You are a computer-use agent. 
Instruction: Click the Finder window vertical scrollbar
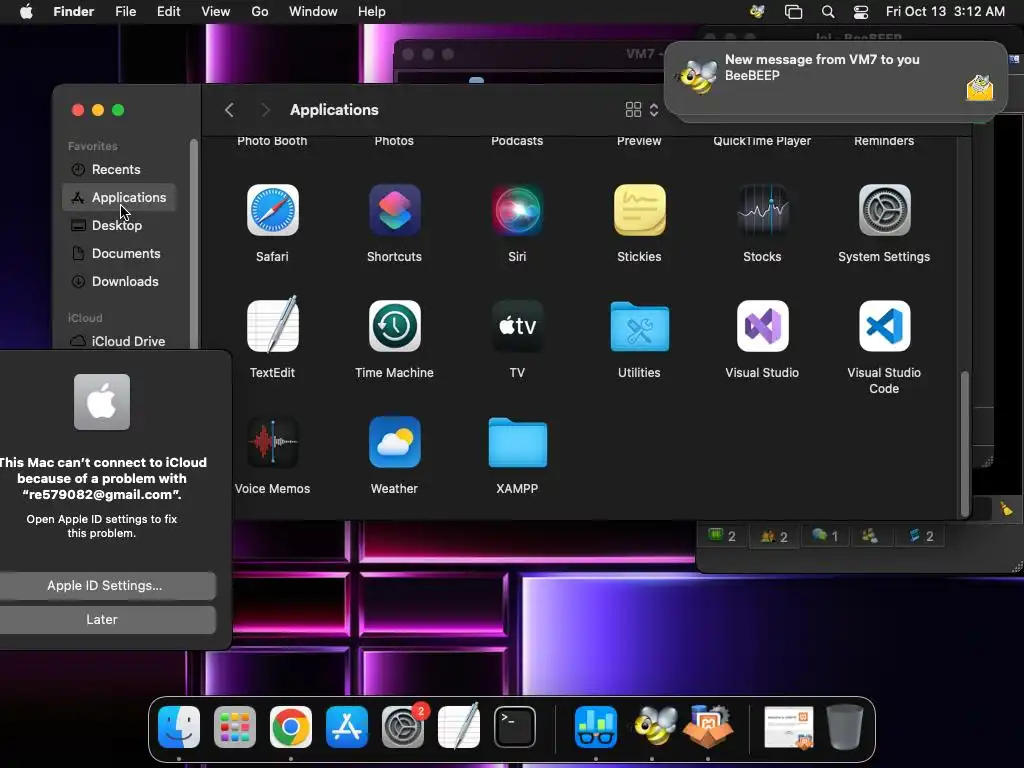click(x=965, y=443)
